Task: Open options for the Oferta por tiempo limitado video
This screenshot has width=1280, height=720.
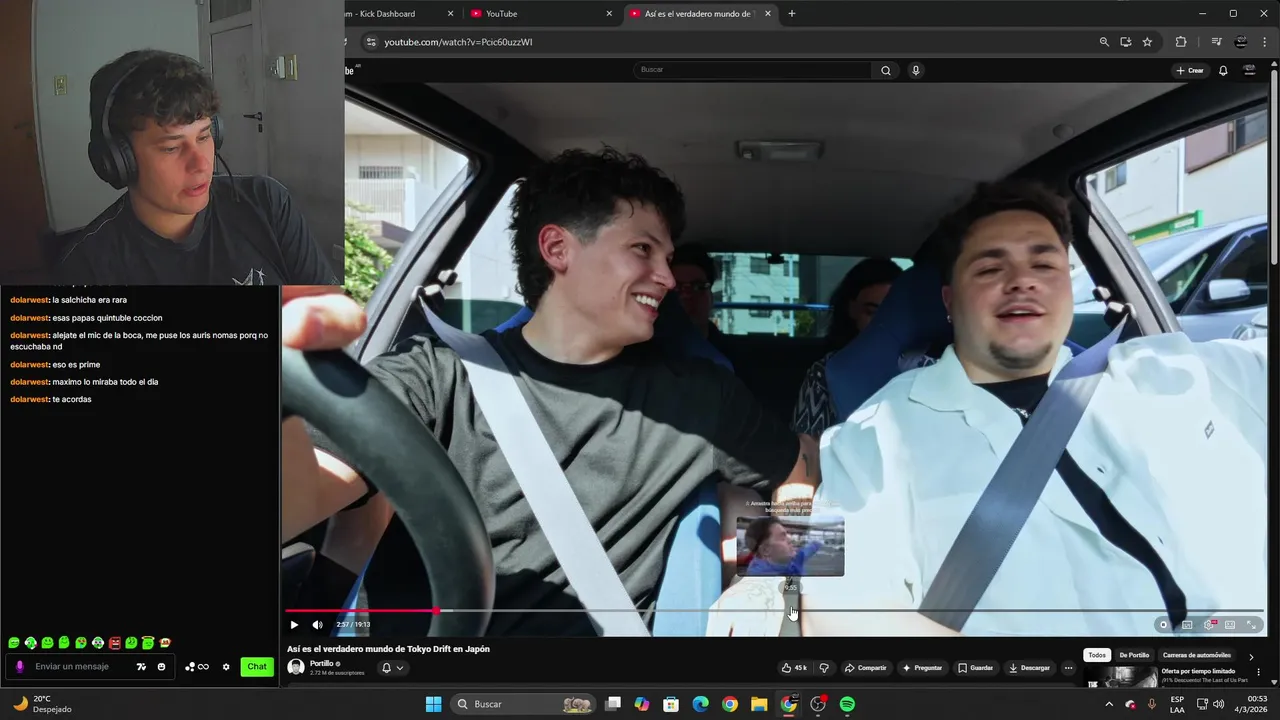Action: coord(1258,673)
